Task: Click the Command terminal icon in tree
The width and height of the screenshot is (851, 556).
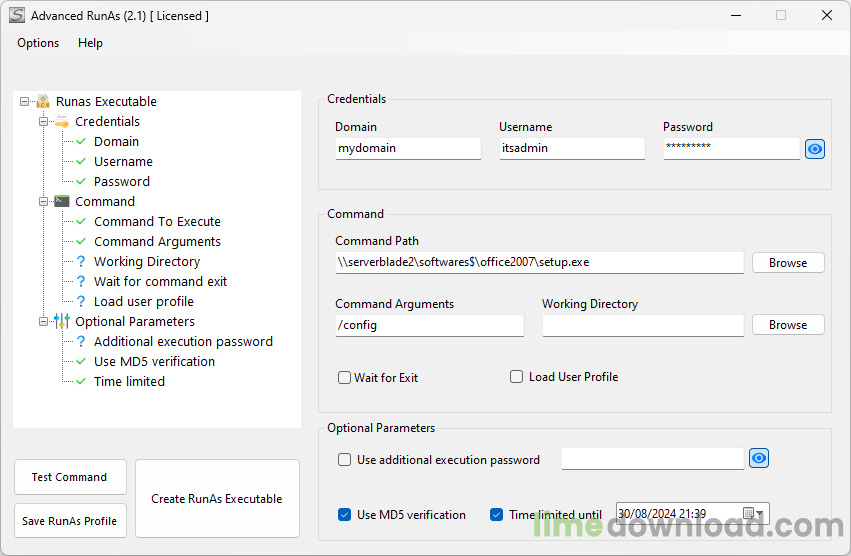Action: pos(62,202)
